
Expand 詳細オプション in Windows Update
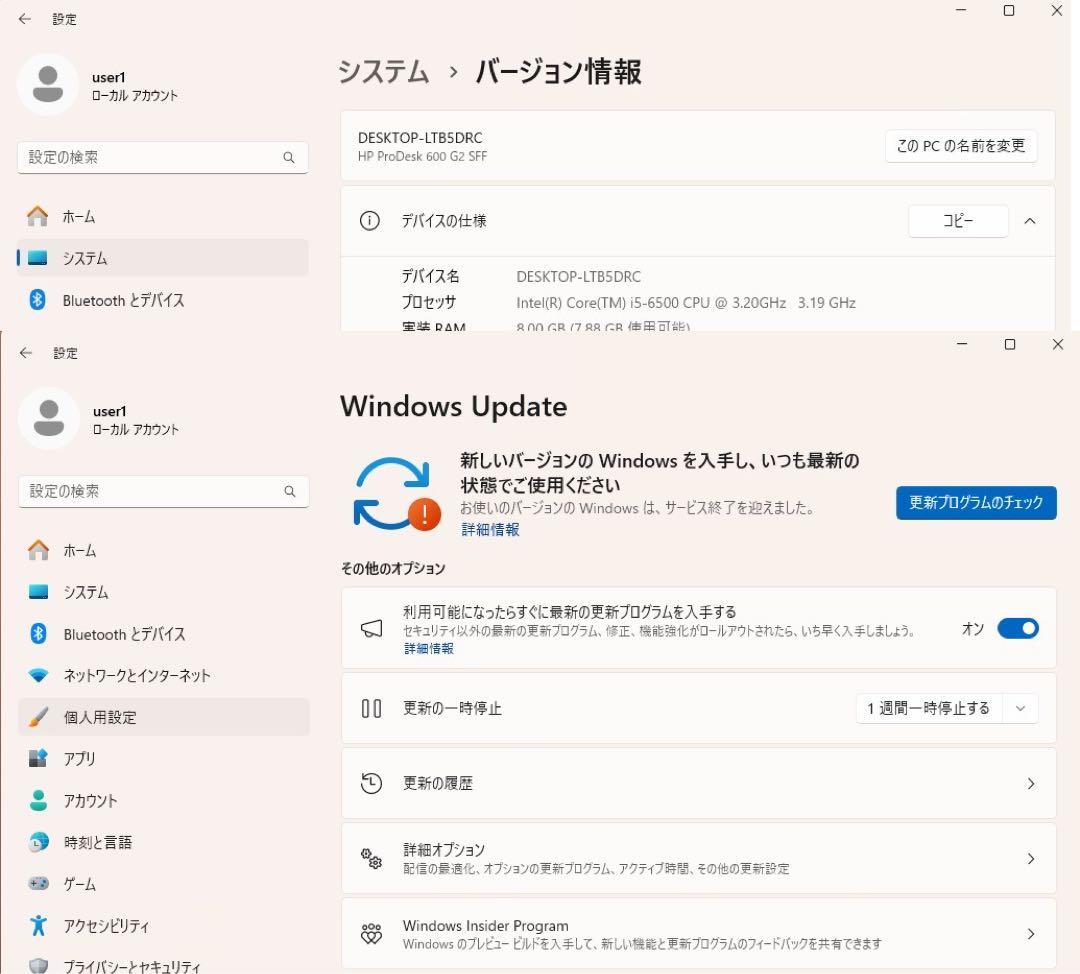point(1030,858)
